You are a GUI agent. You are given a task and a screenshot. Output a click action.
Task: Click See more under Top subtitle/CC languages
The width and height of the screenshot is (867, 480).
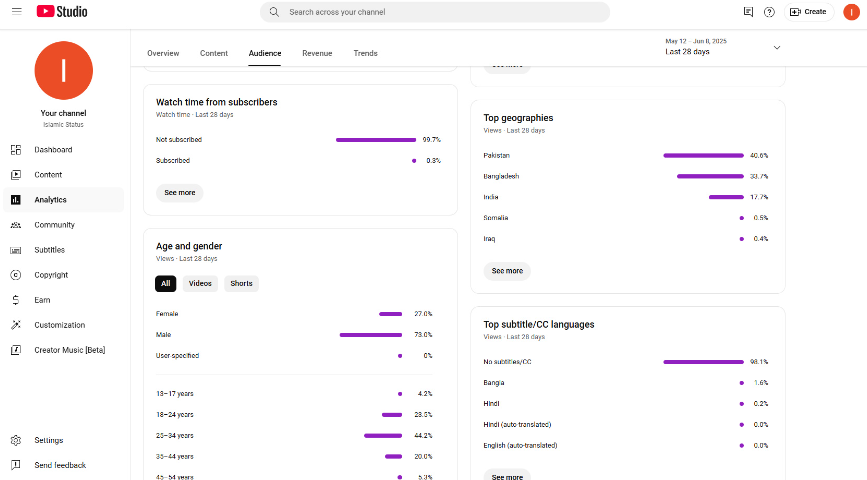[507, 476]
